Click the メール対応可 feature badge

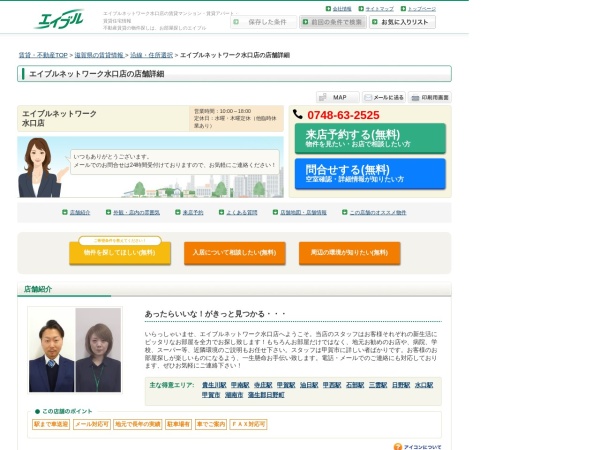[x=91, y=424]
